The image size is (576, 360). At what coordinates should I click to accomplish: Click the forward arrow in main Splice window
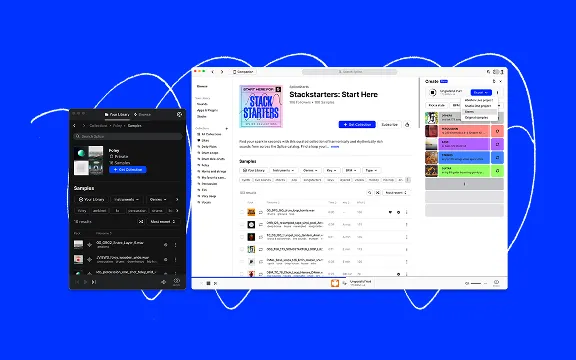[x=222, y=72]
